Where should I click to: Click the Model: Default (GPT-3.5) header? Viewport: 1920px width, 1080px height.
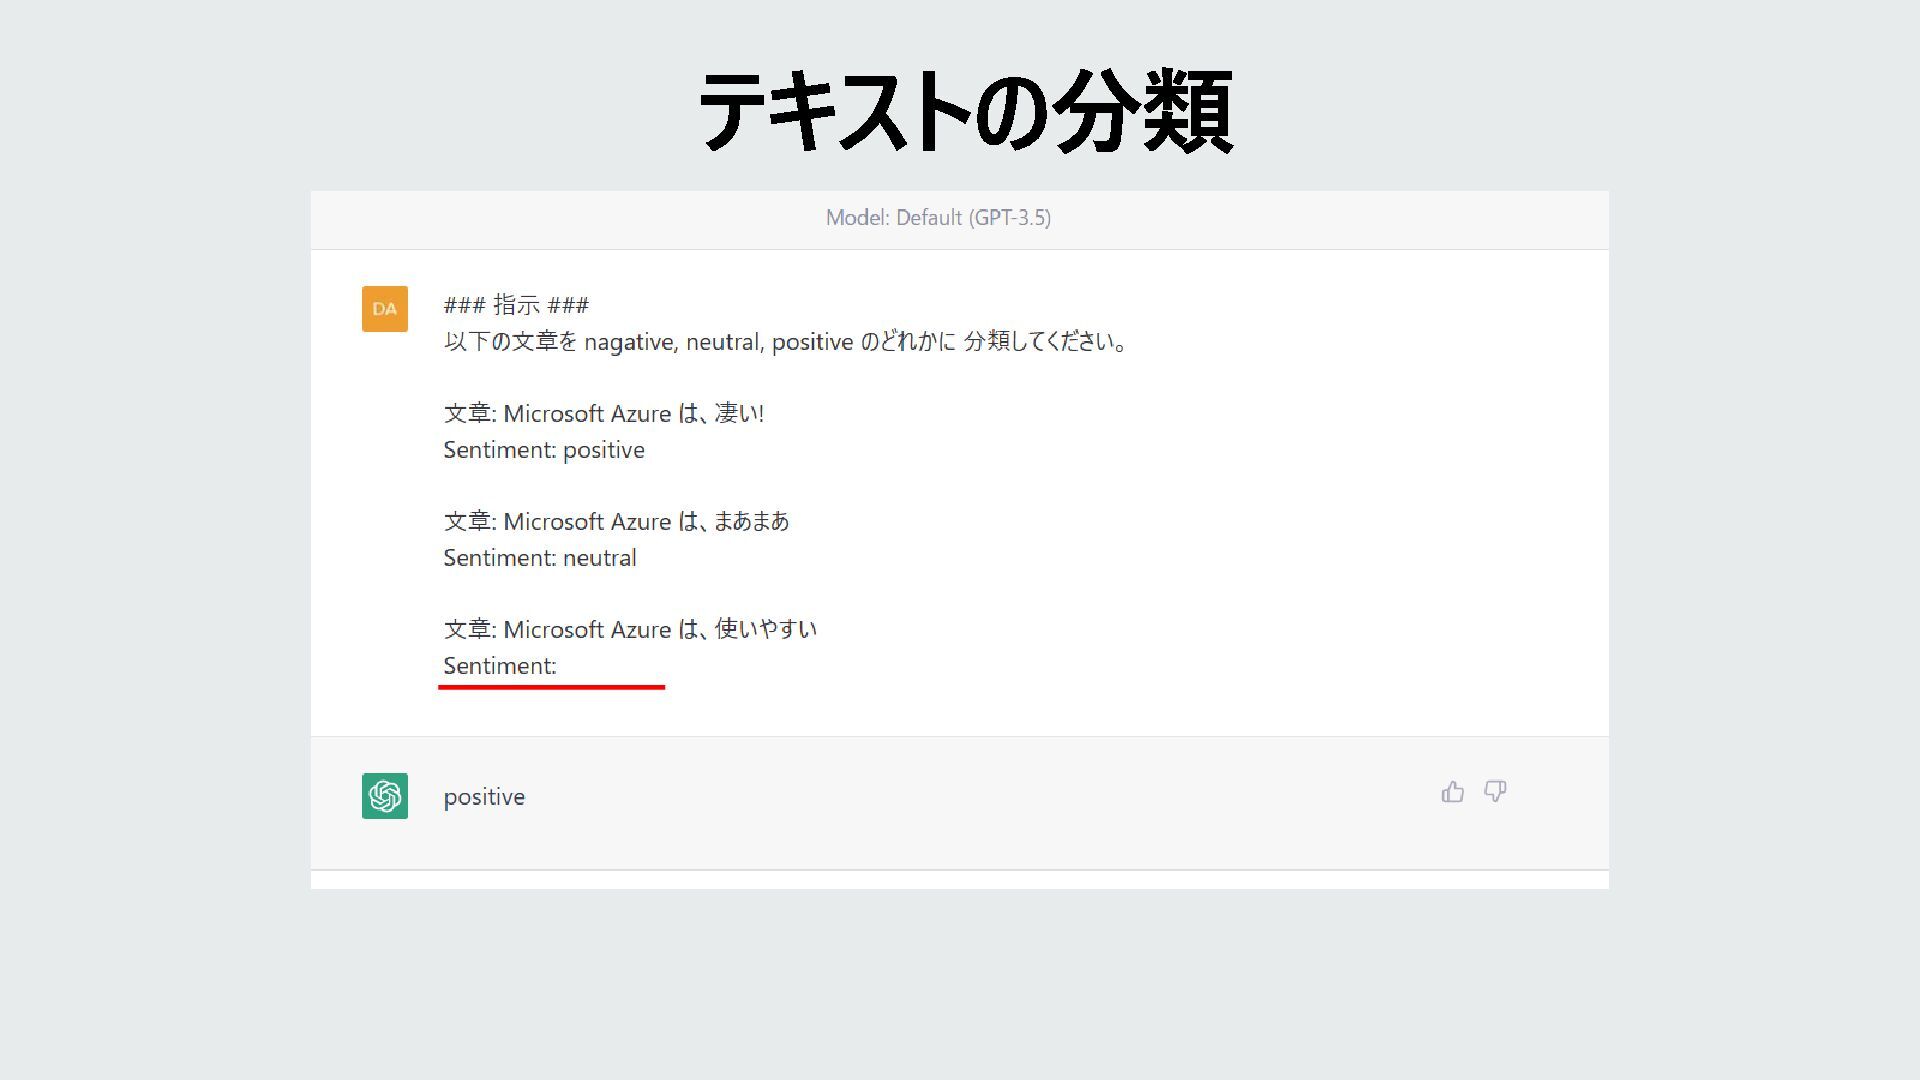point(938,218)
